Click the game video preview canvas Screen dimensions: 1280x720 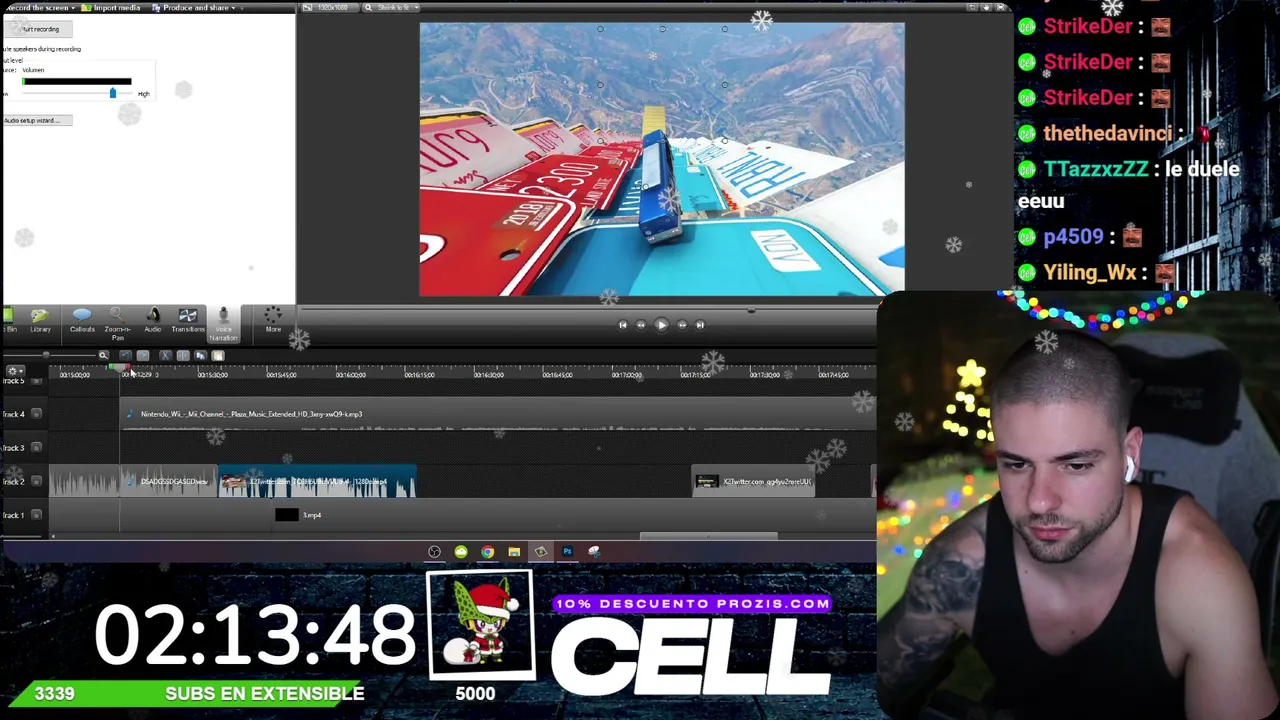tap(662, 160)
